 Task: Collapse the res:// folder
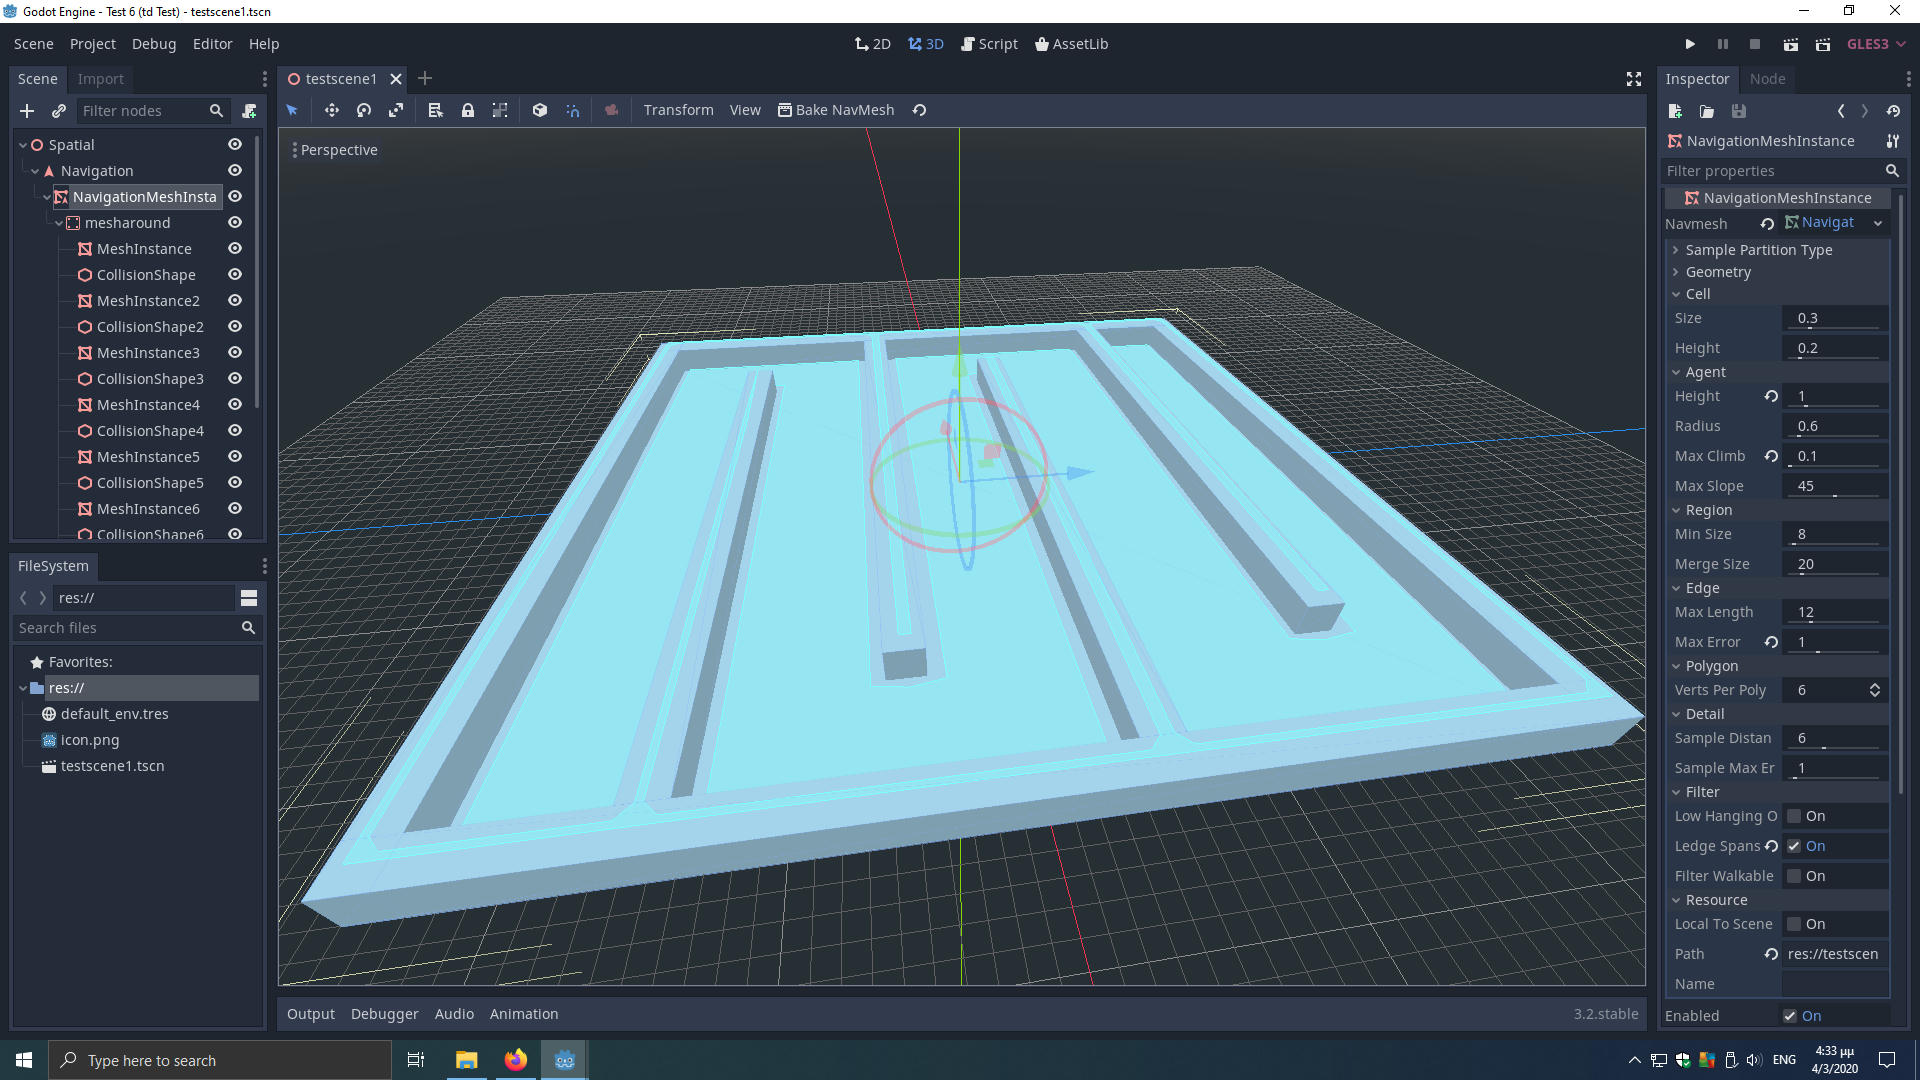coord(23,688)
